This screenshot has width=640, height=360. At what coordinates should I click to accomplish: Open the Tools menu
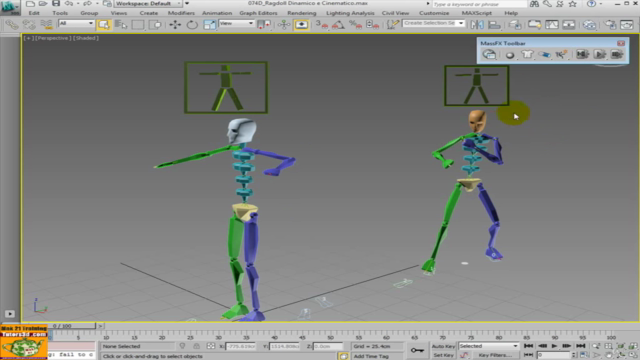click(60, 13)
